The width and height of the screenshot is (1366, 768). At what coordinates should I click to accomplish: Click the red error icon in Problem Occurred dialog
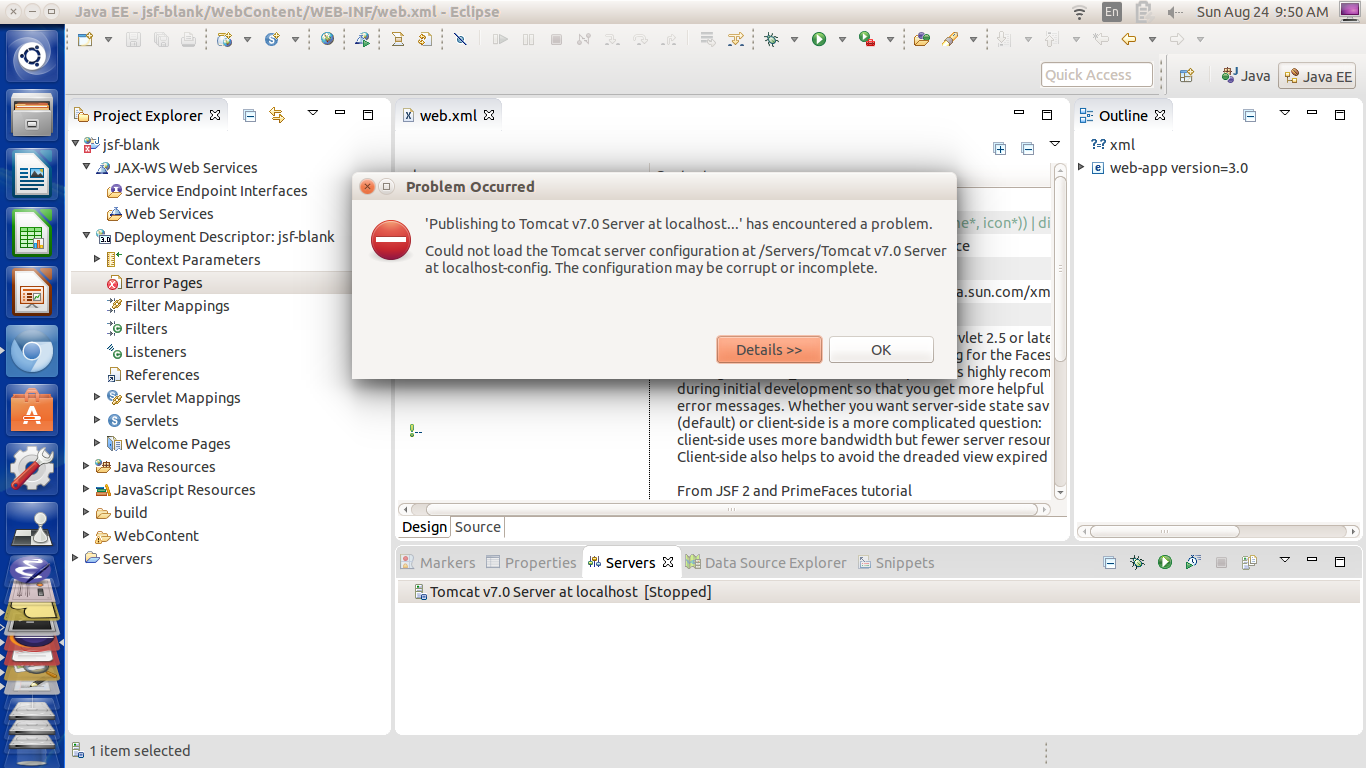pyautogui.click(x=390, y=240)
